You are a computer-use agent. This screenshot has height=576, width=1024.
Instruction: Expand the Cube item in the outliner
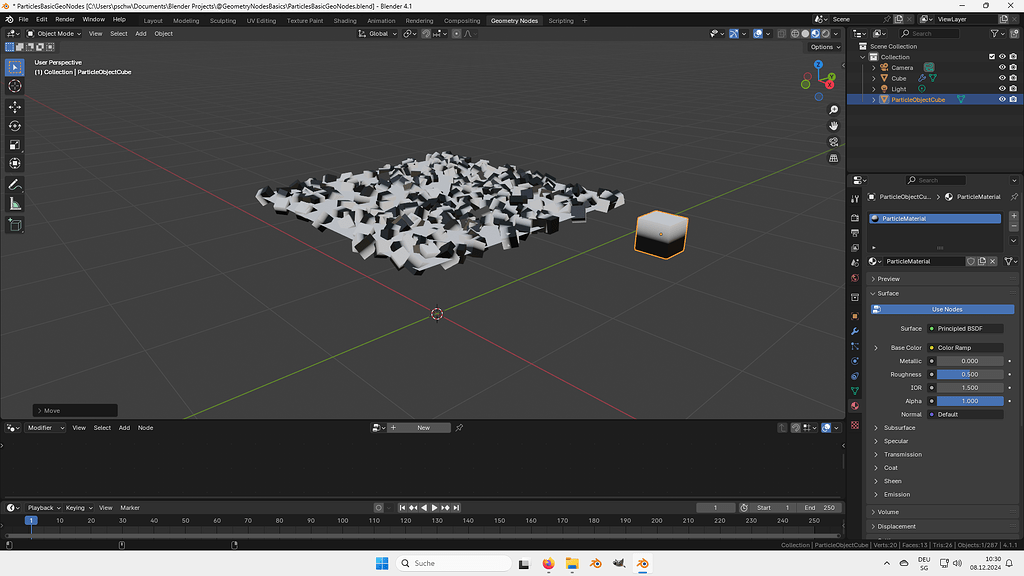click(x=874, y=78)
